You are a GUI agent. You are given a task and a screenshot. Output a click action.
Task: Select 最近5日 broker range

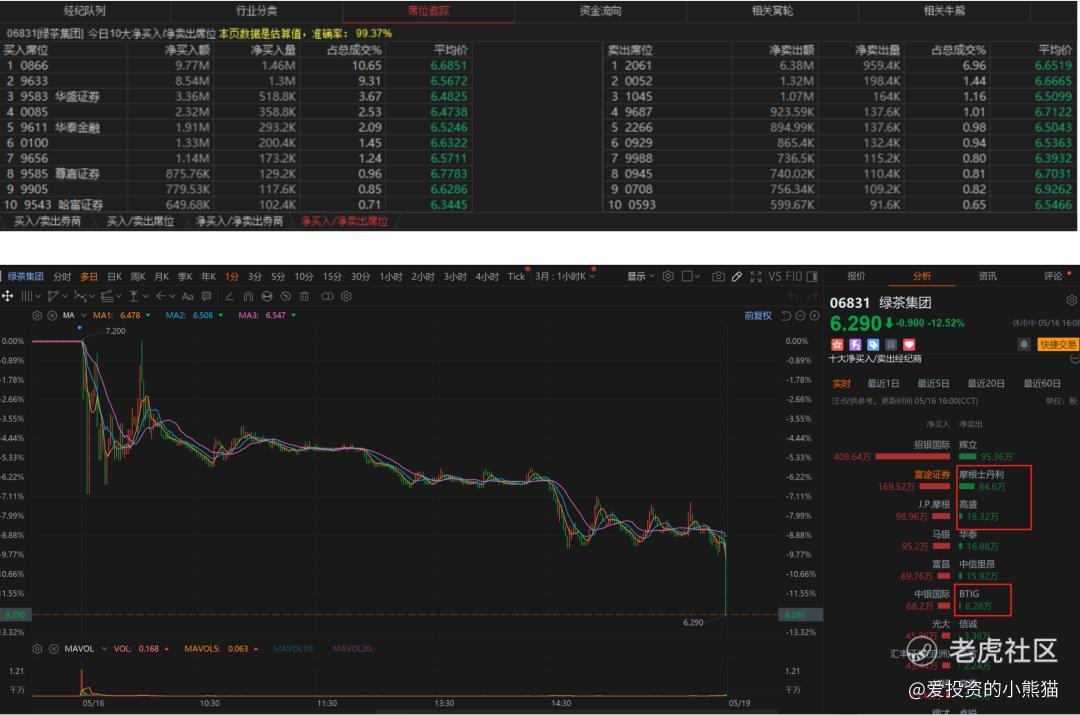[x=933, y=384]
